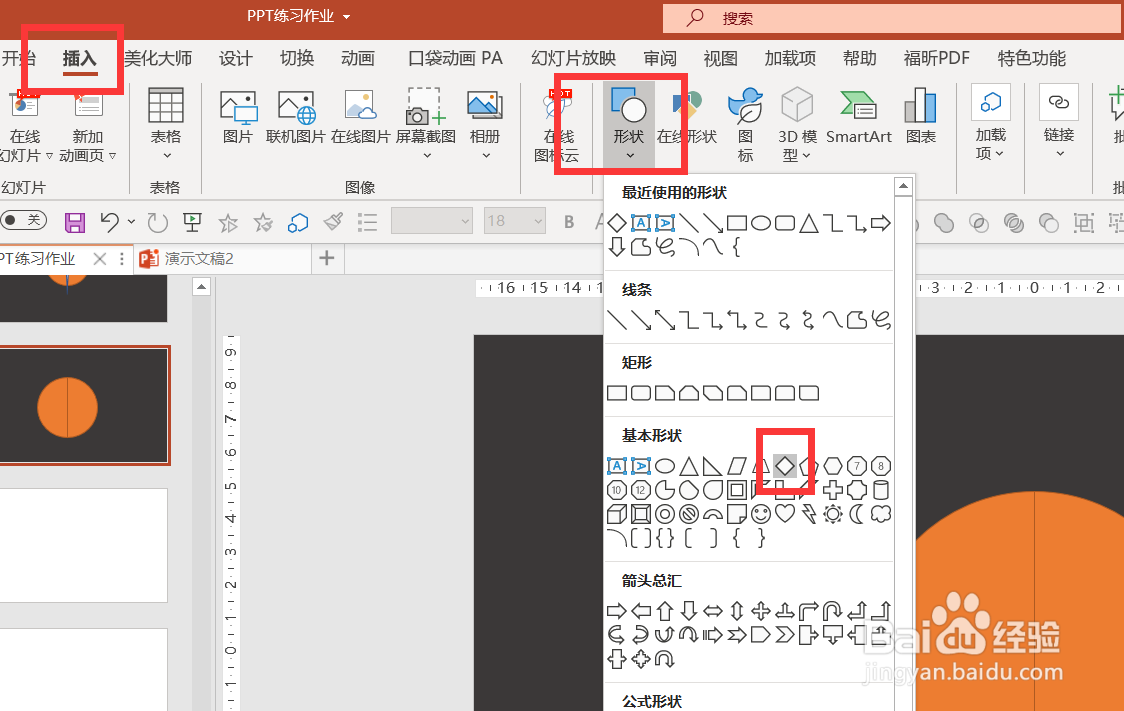Click the 图片 insert picture icon
The width and height of the screenshot is (1124, 711).
click(238, 117)
